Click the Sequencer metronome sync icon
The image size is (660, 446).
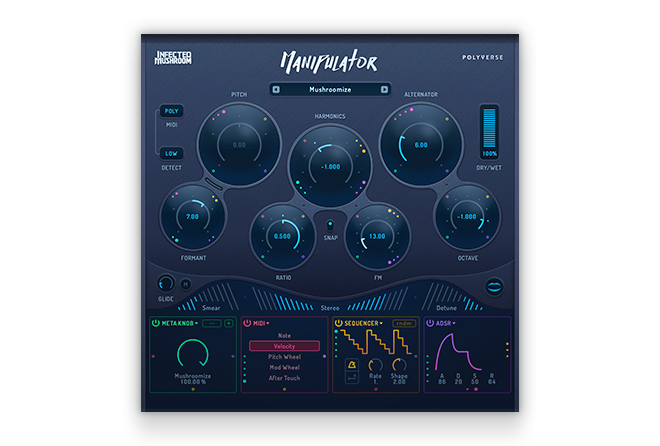pyautogui.click(x=351, y=365)
